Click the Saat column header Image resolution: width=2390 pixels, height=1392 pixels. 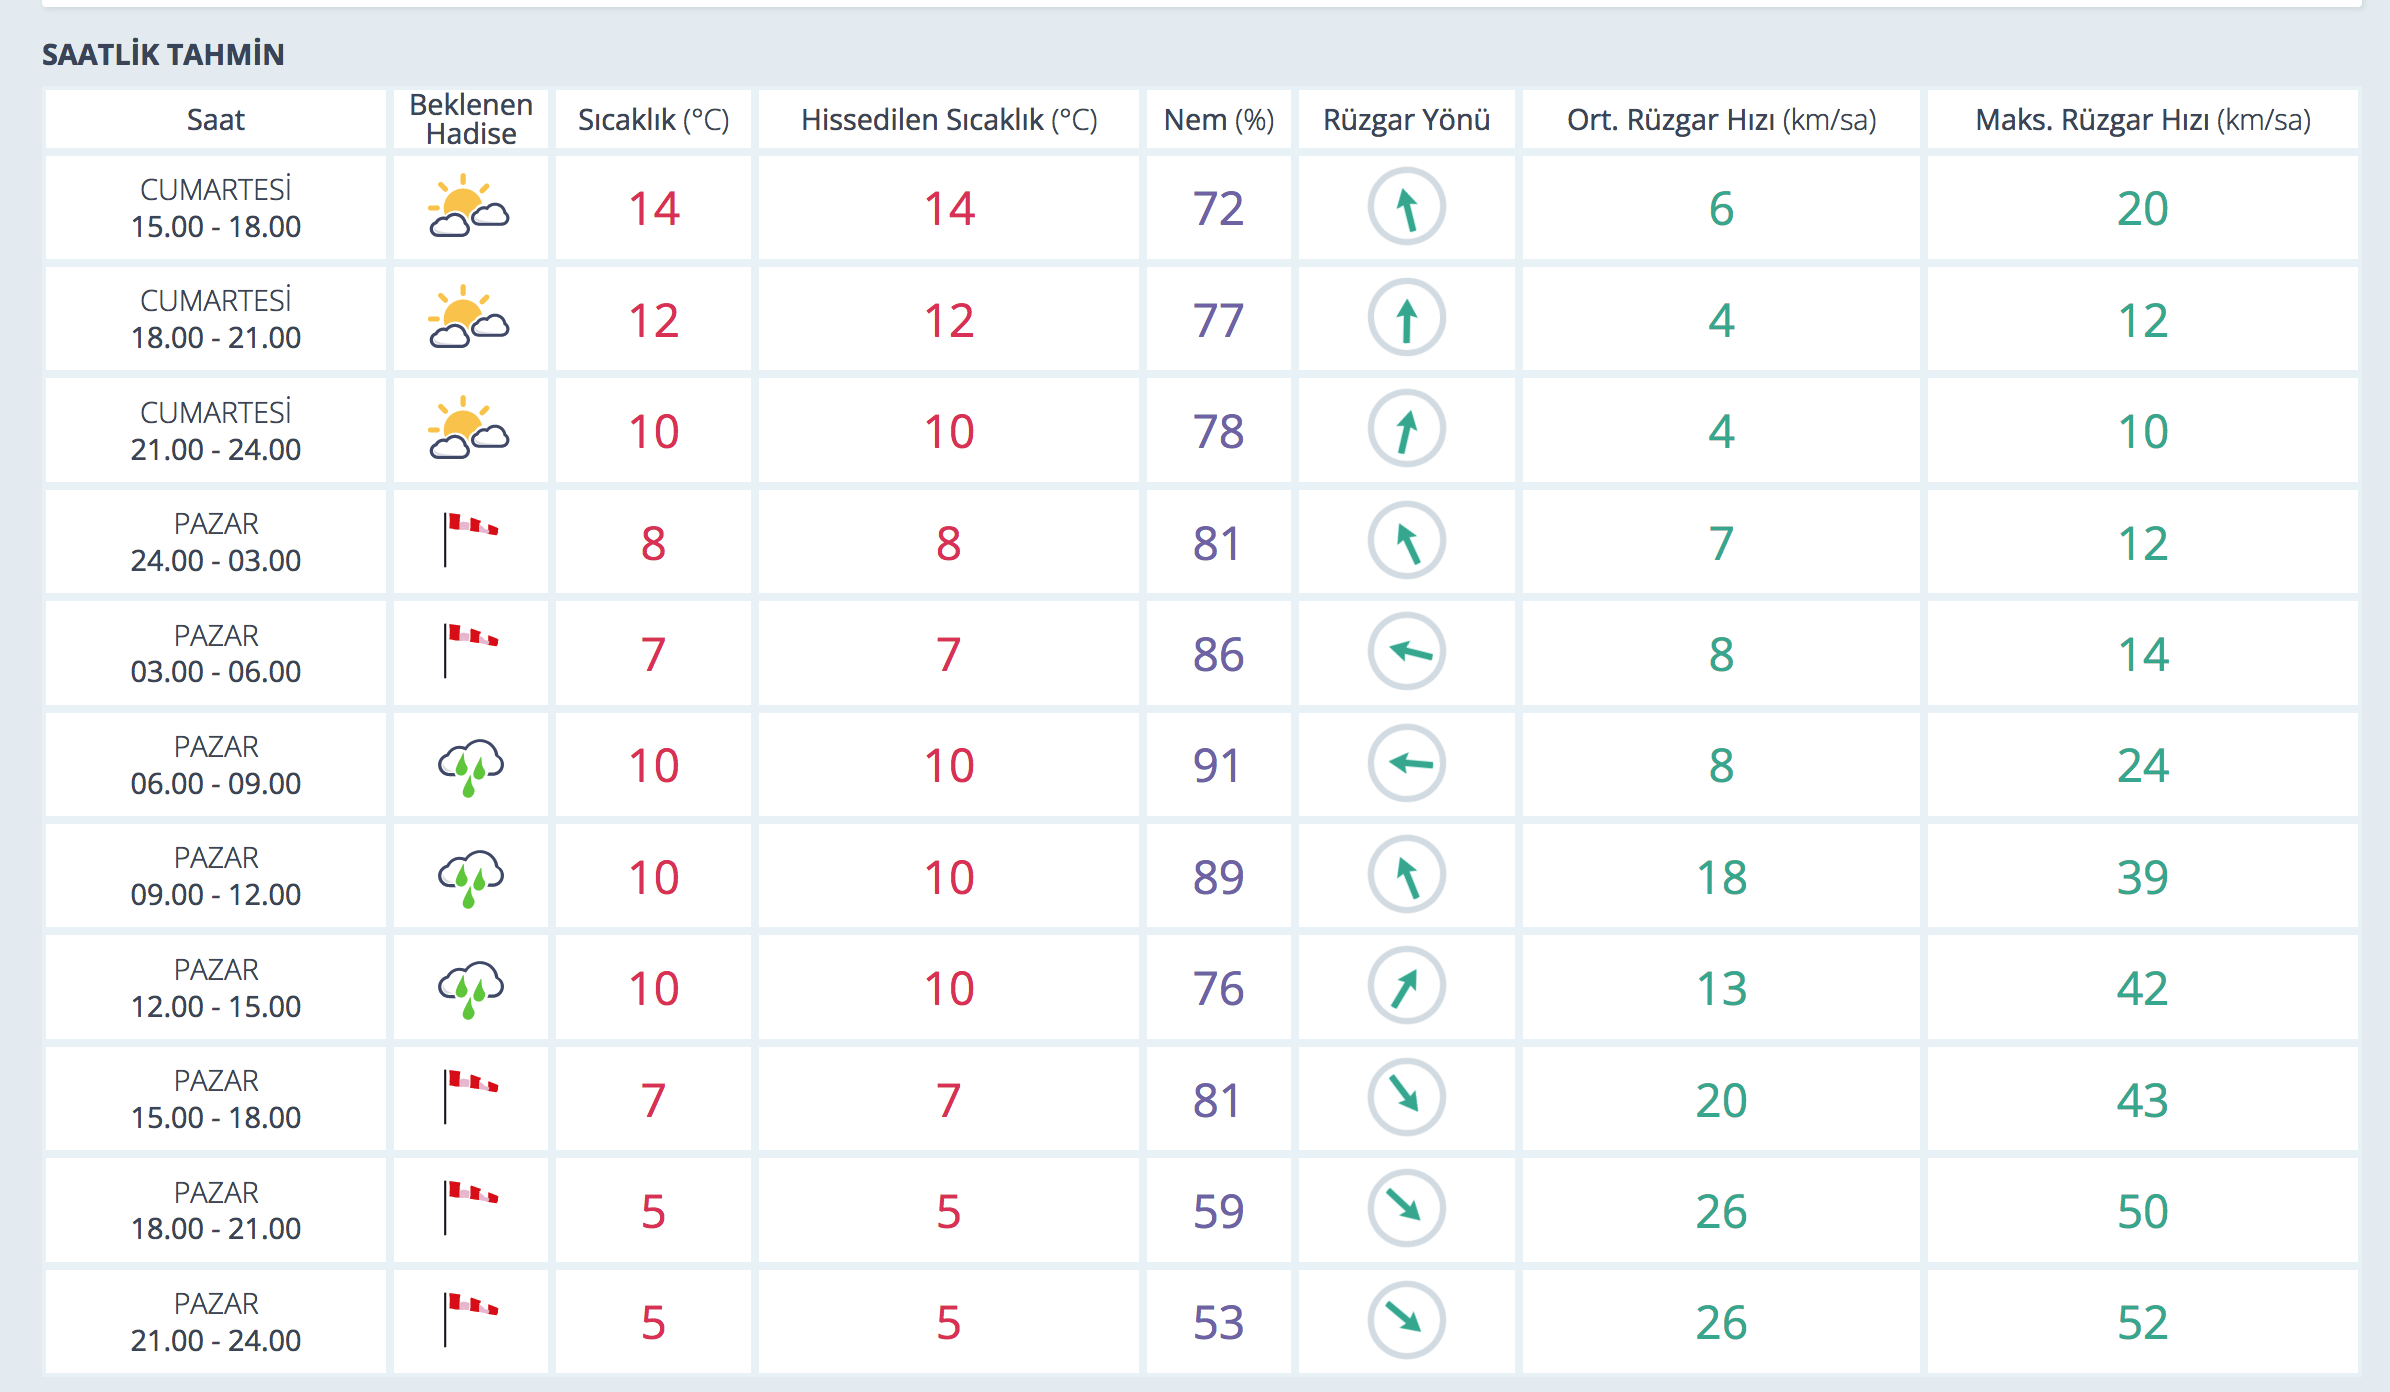[215, 120]
